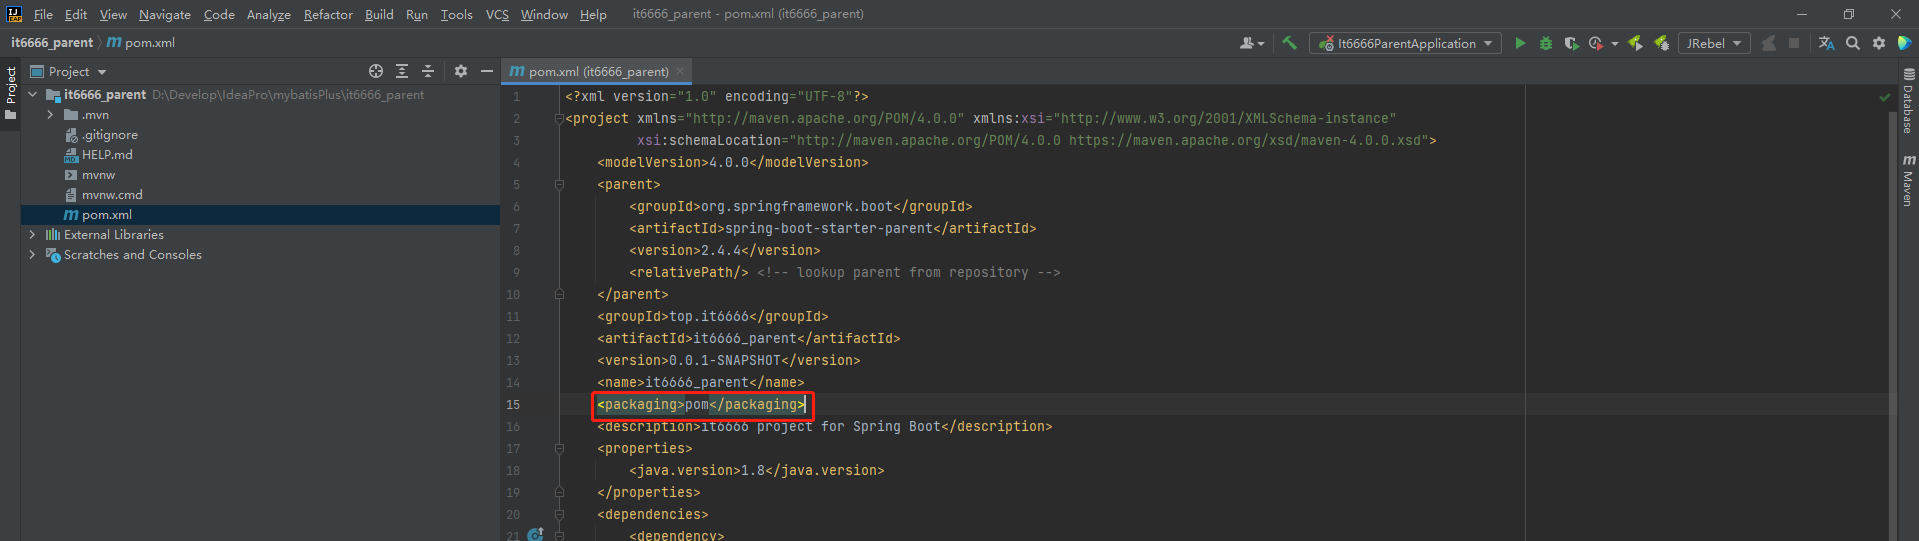Fold the <parent> block at line 5

[x=559, y=185]
